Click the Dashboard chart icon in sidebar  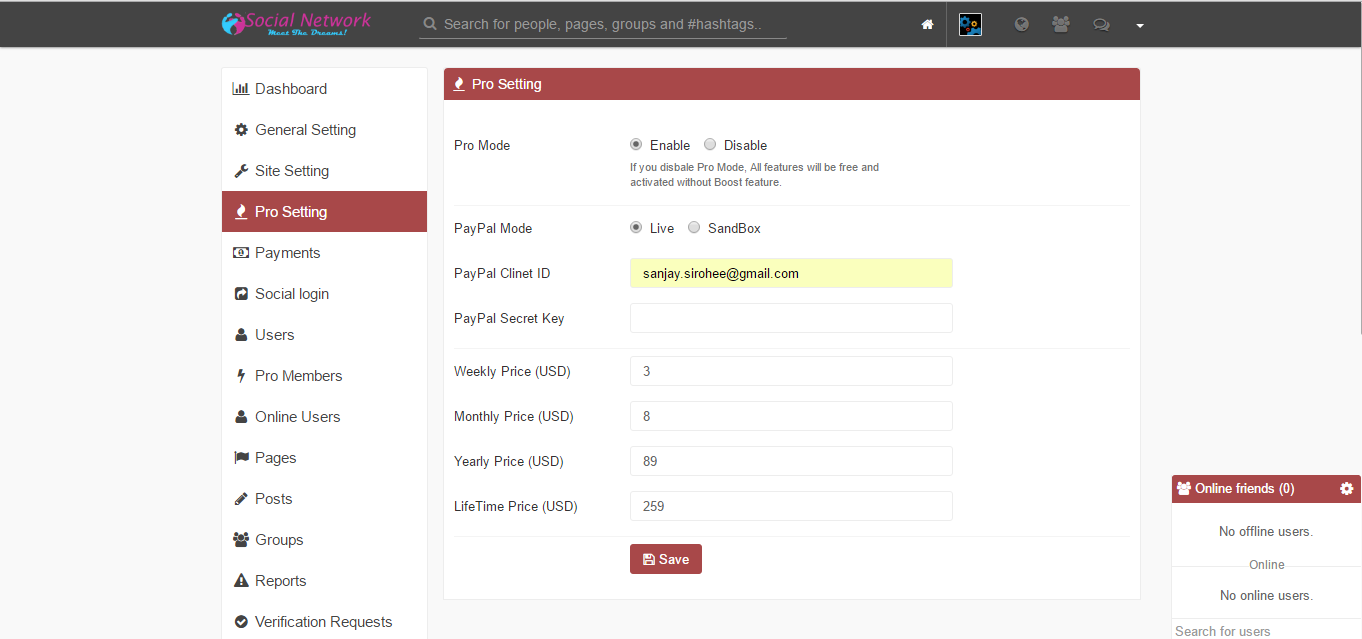[x=240, y=89]
